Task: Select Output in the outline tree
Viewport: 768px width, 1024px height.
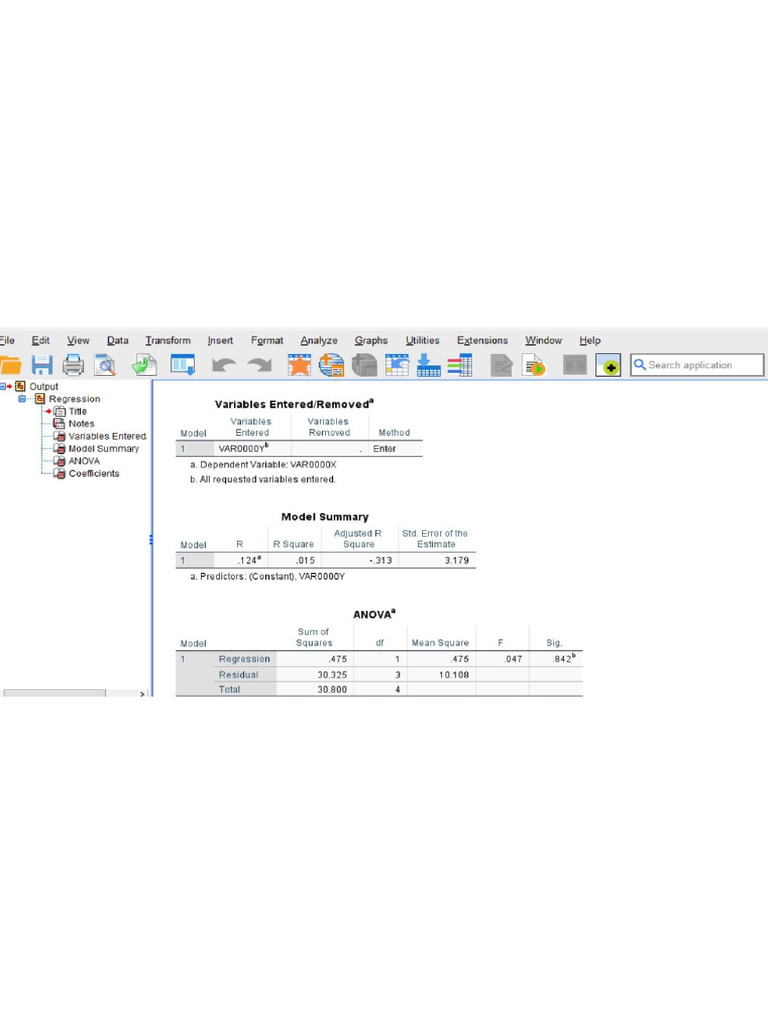Action: click(44, 387)
